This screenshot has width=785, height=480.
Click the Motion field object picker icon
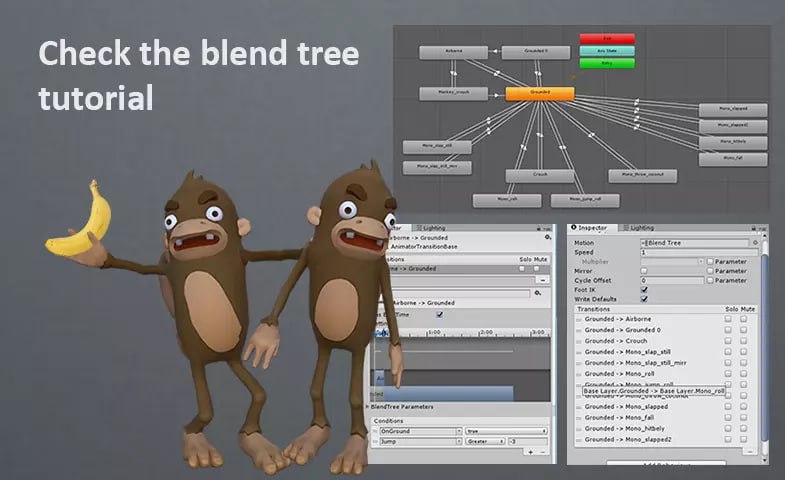tap(755, 243)
